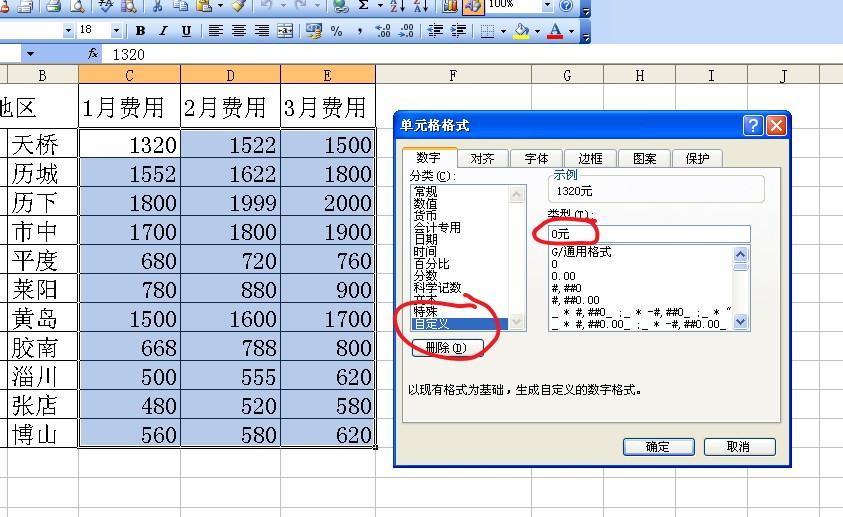Click the Copy icon
Screen dimensions: 843x517
pos(181,6)
